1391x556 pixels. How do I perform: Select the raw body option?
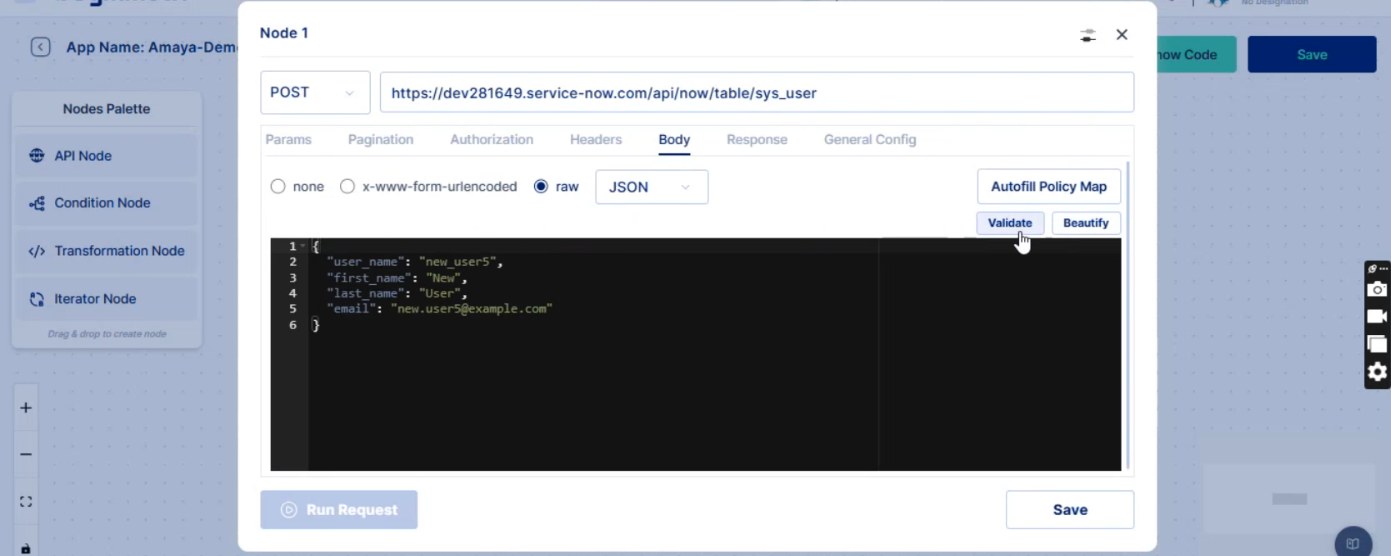pos(541,187)
